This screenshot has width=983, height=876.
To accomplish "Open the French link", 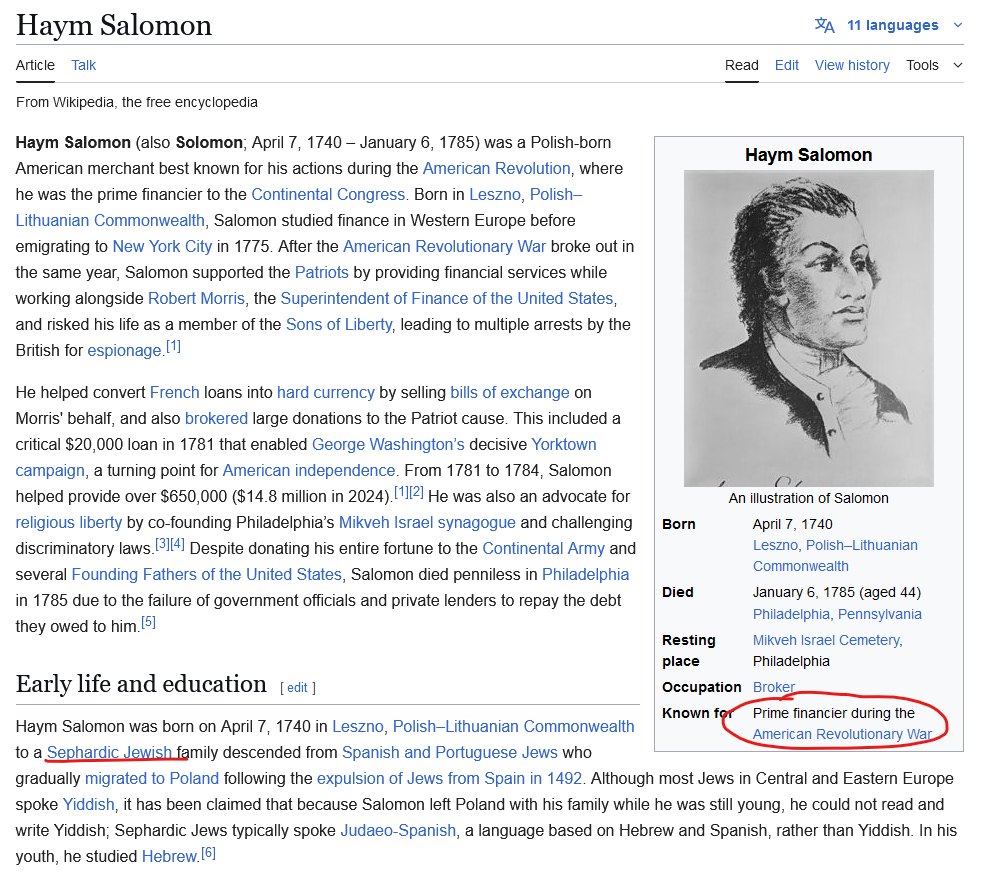I will point(174,393).
